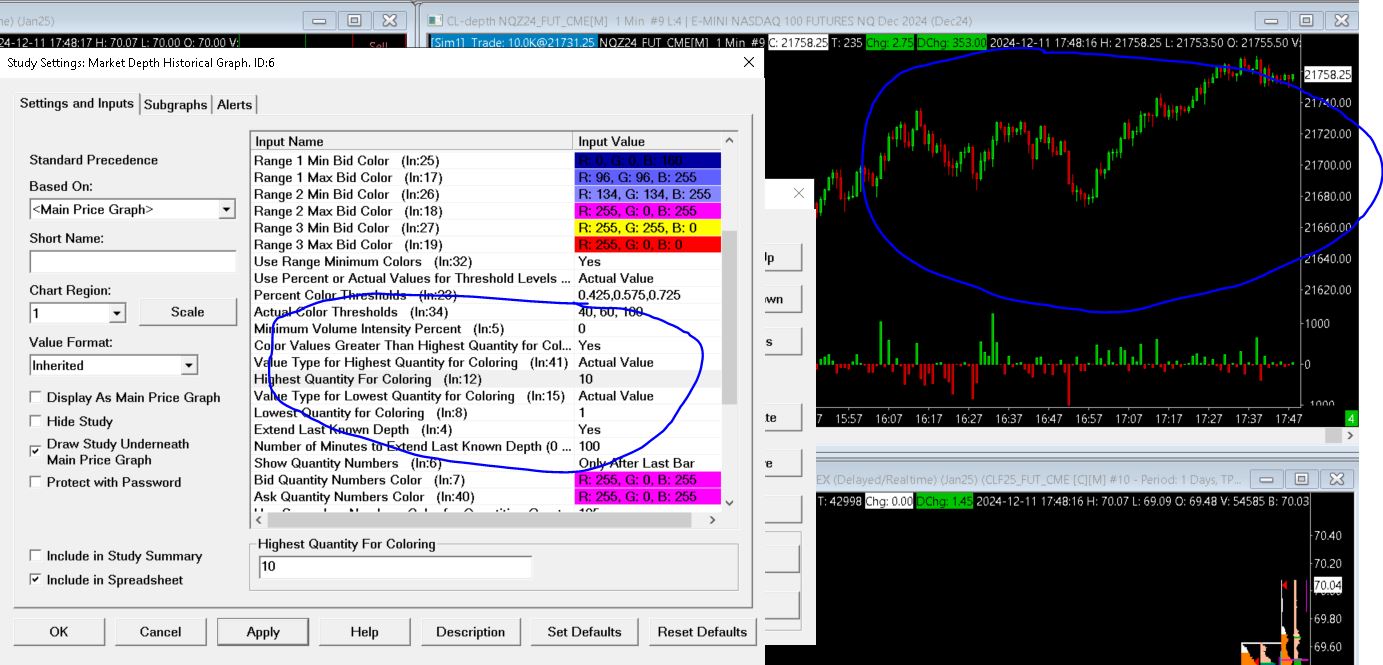This screenshot has width=1383, height=665.
Task: Click the Description button
Action: click(x=470, y=632)
